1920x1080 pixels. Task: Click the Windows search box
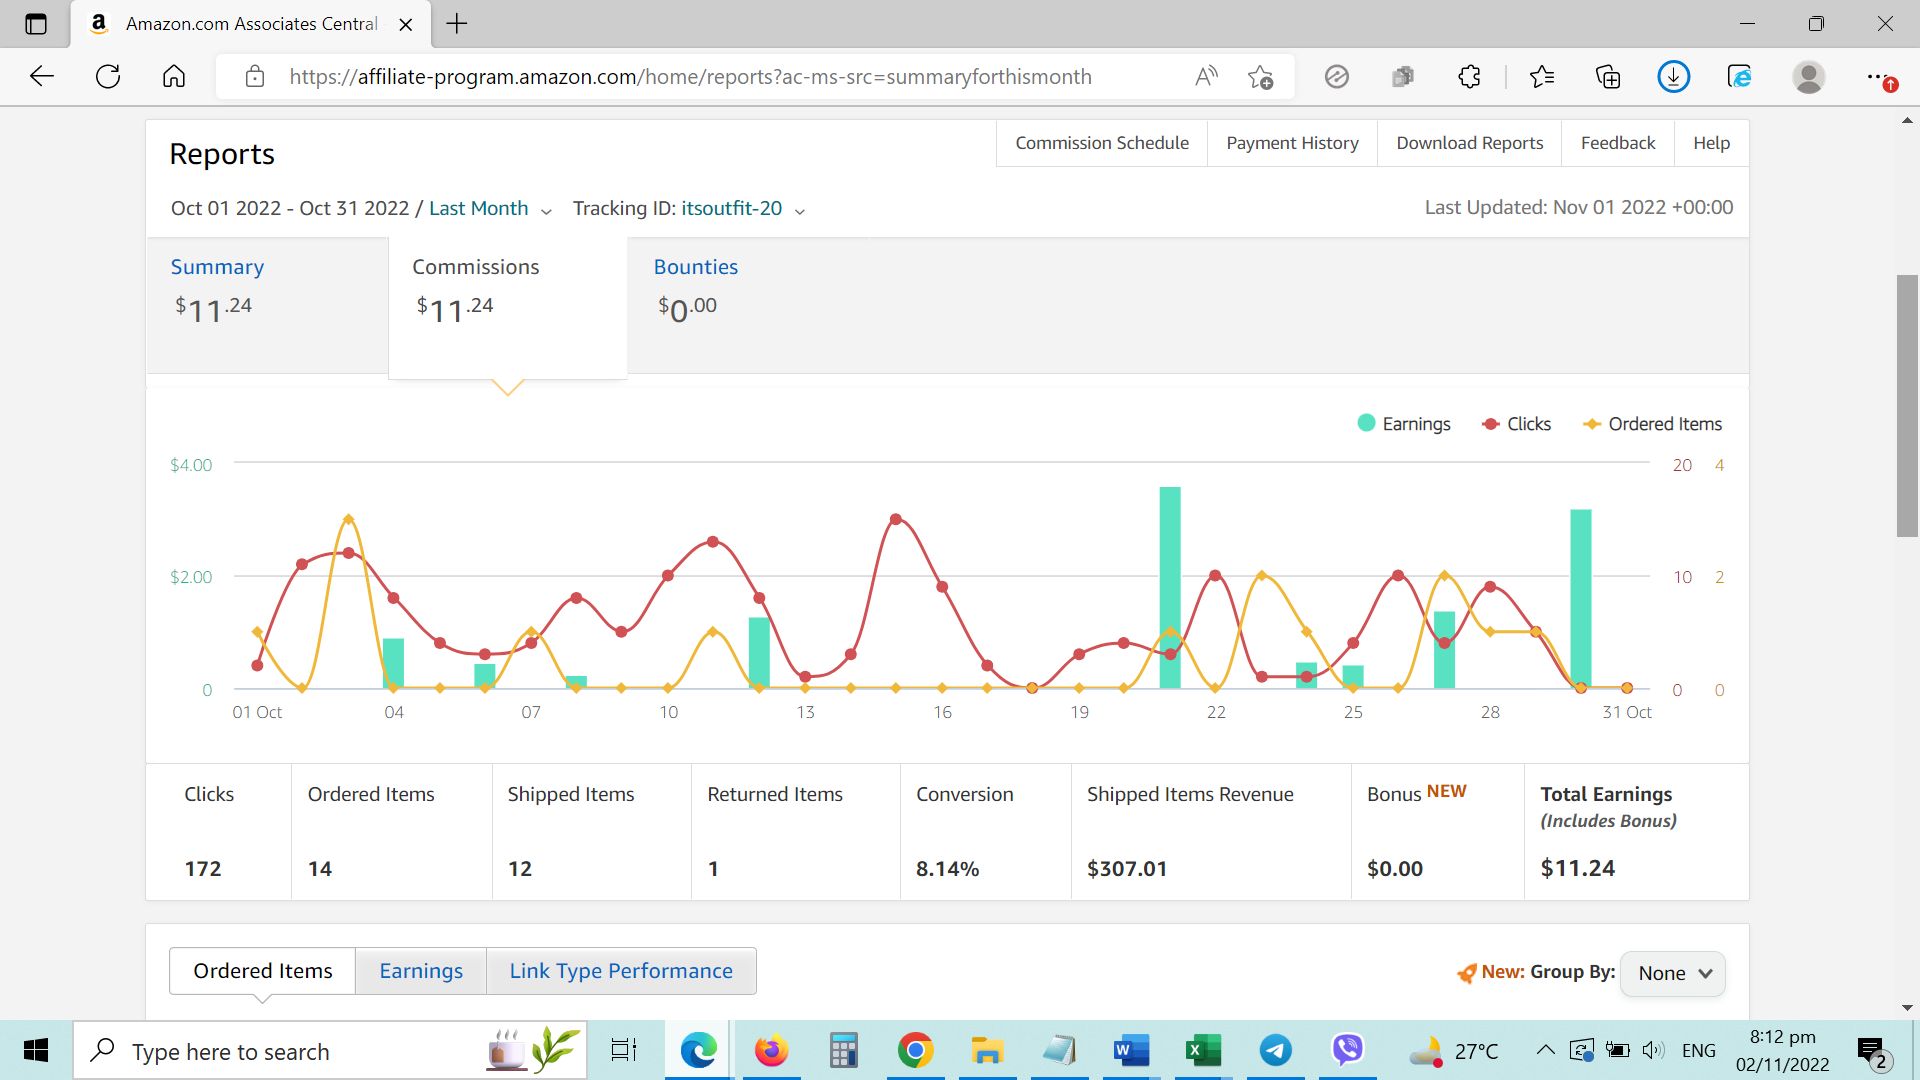[330, 1050]
